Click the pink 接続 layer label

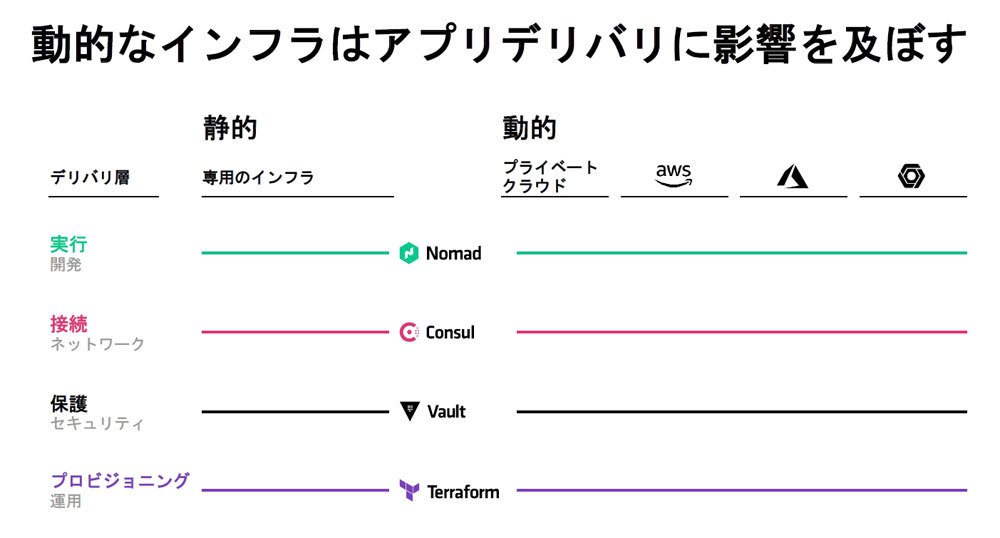pos(69,324)
